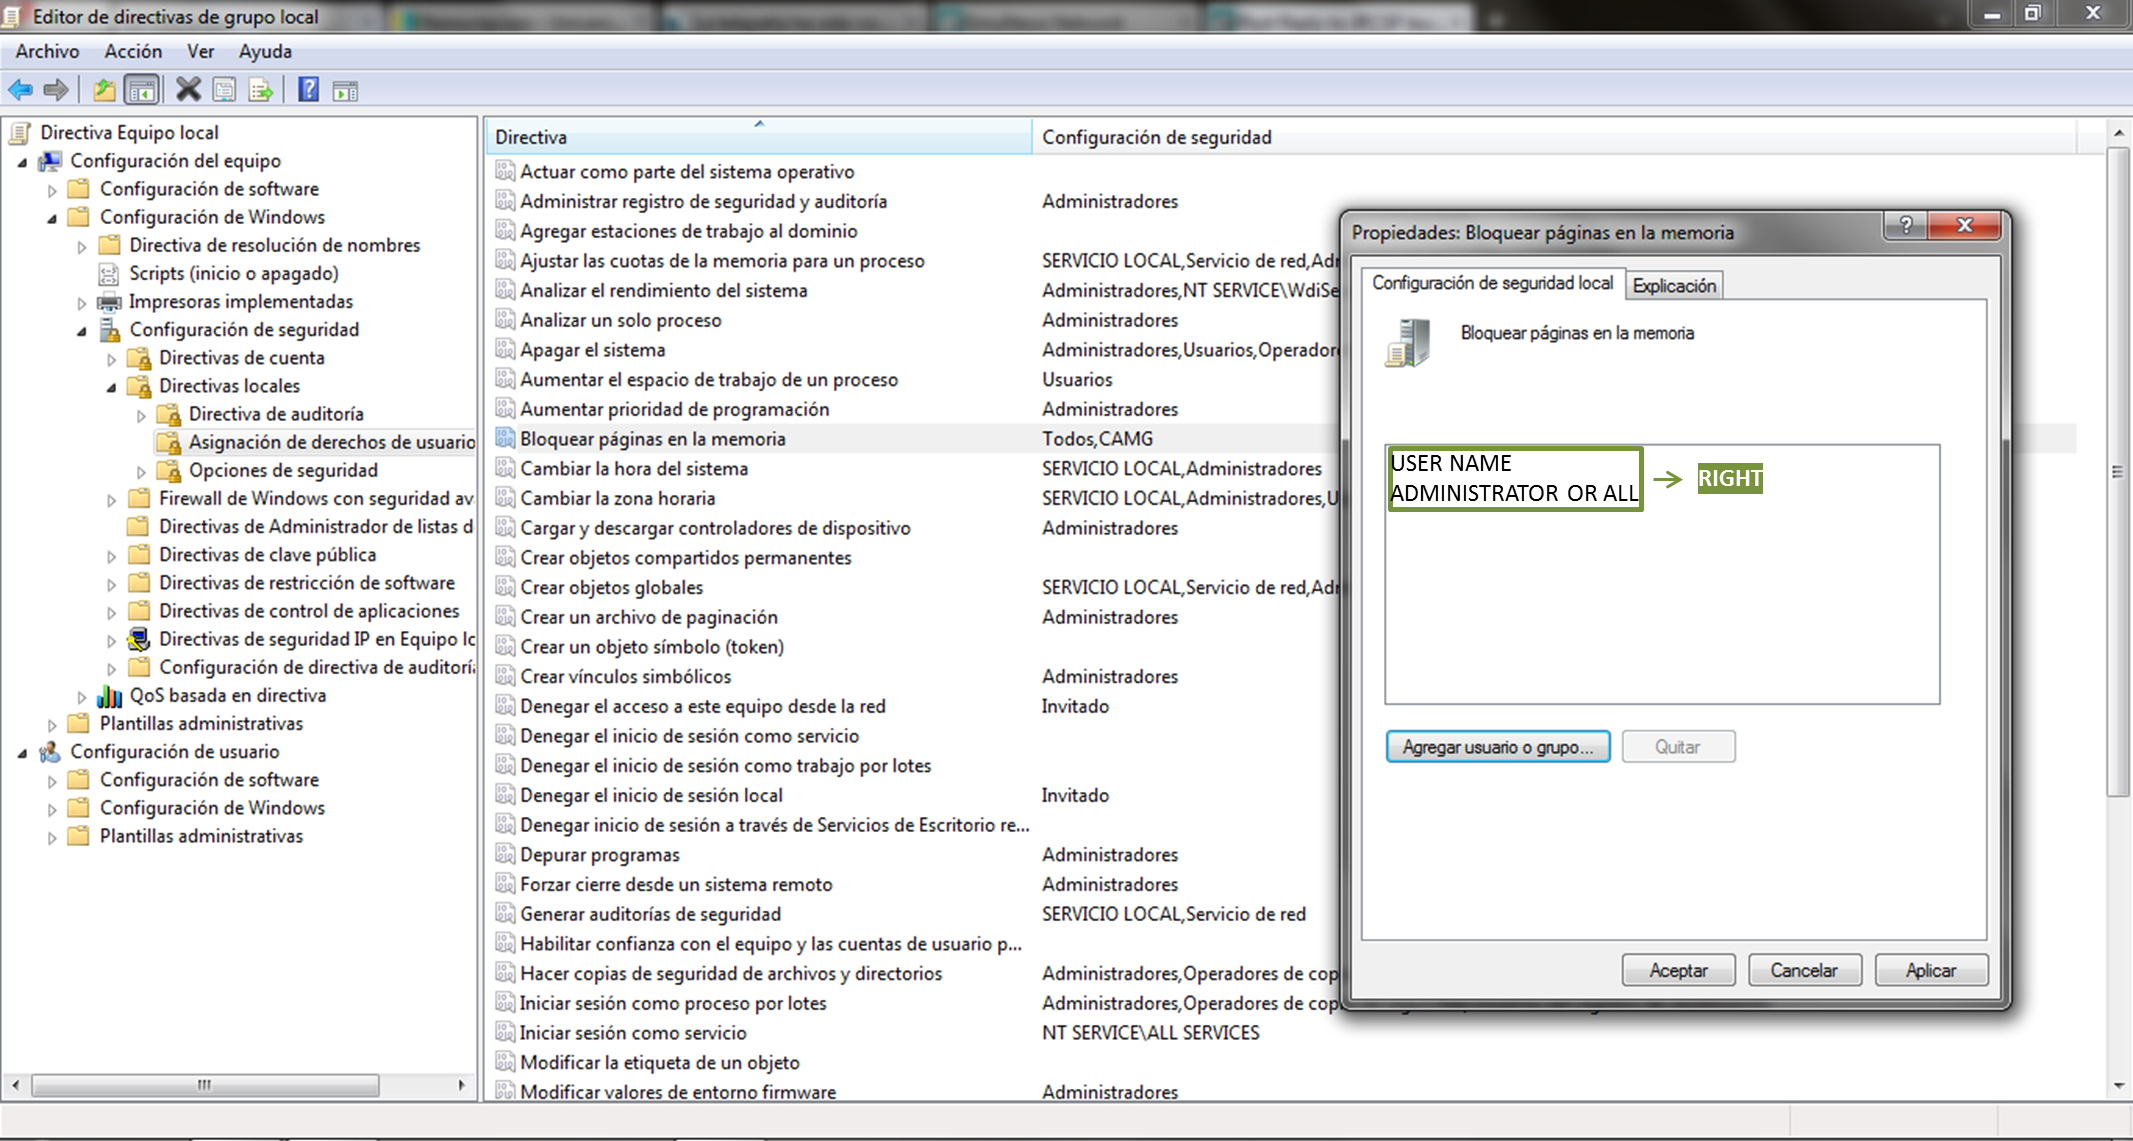Click the Up one level folder icon
The image size is (2133, 1141).
click(x=104, y=90)
